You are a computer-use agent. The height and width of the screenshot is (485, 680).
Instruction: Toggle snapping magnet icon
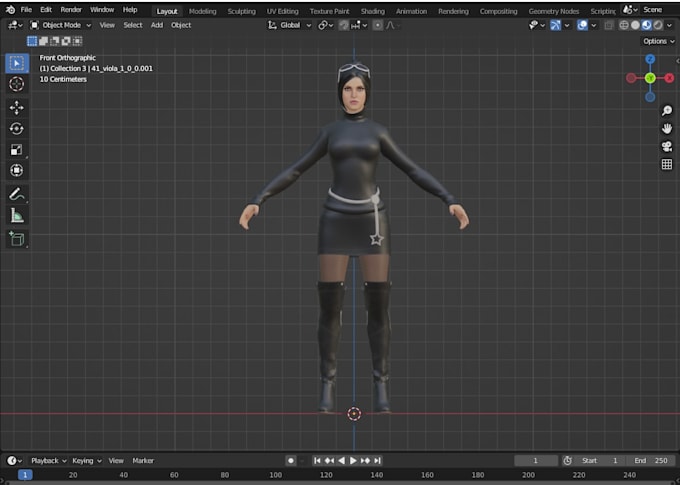click(343, 25)
